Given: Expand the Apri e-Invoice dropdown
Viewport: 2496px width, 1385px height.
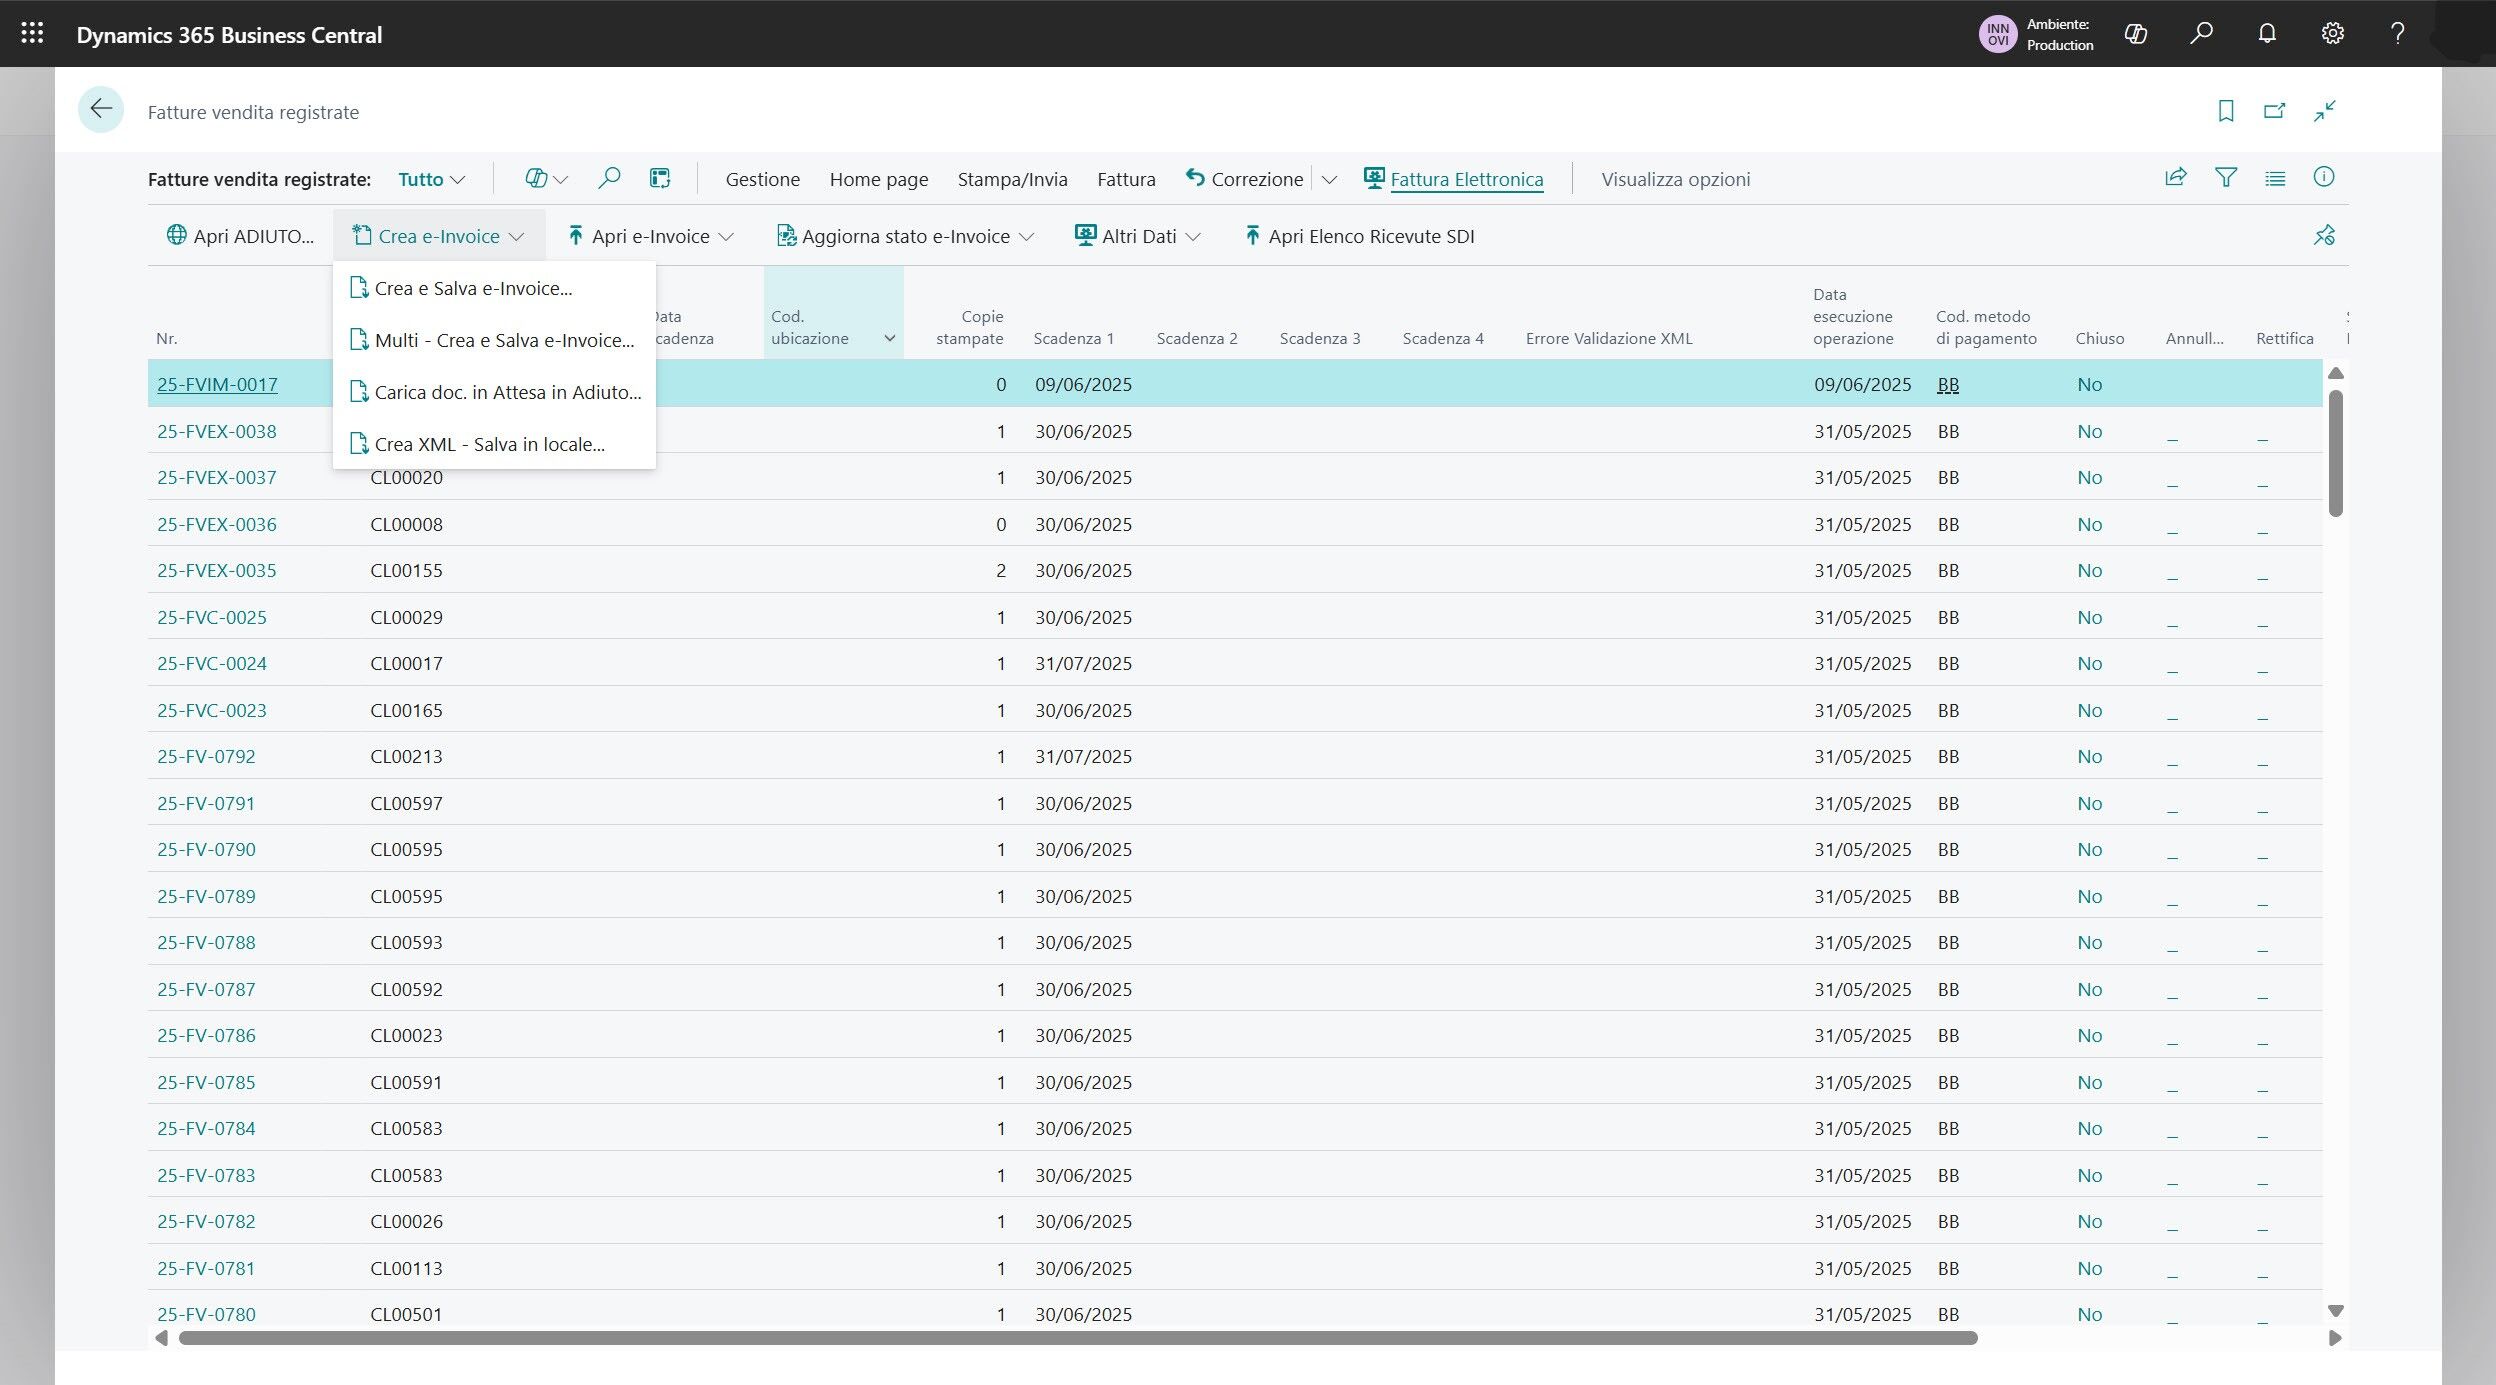Looking at the screenshot, I should (x=650, y=236).
